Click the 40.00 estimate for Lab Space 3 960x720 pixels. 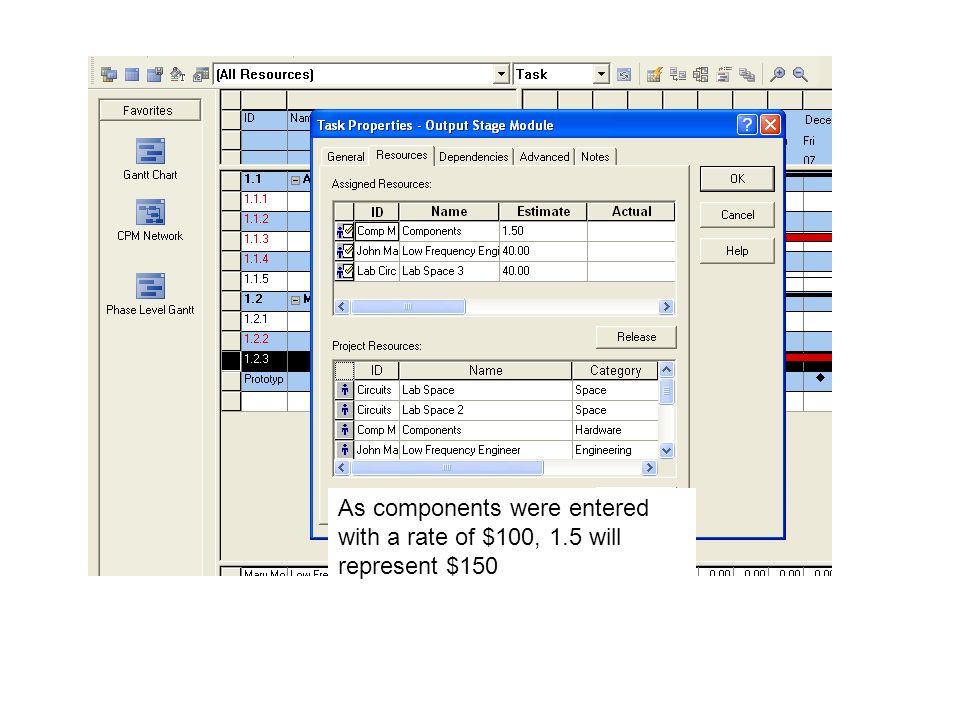[543, 271]
